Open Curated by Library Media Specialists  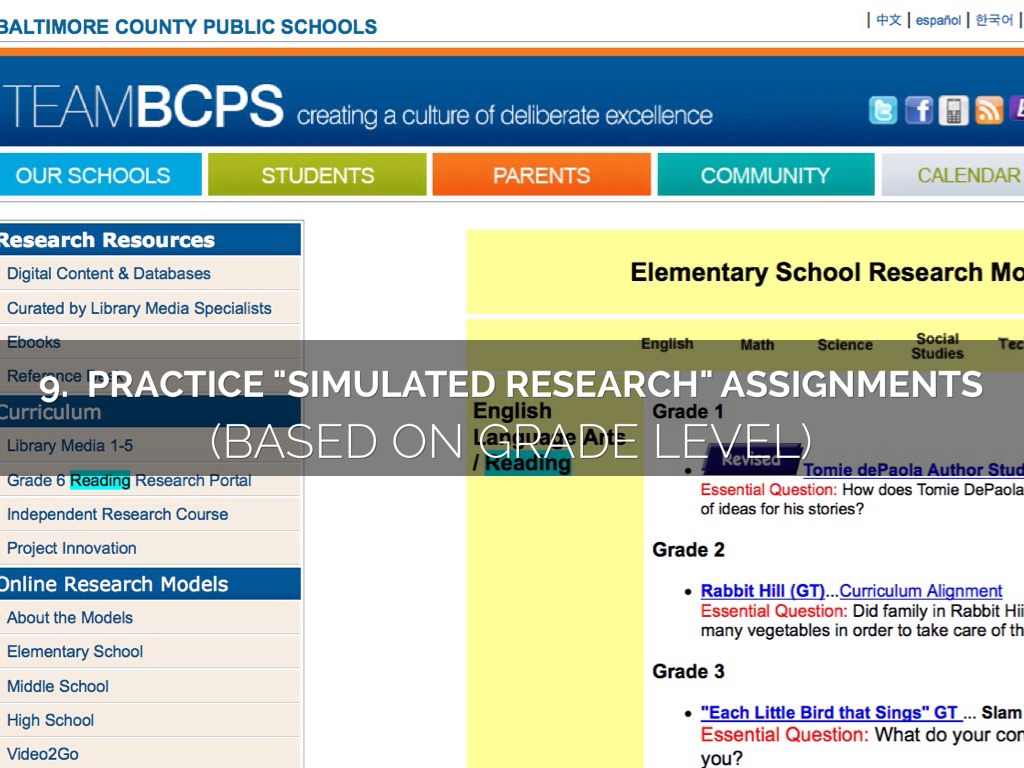click(x=139, y=308)
